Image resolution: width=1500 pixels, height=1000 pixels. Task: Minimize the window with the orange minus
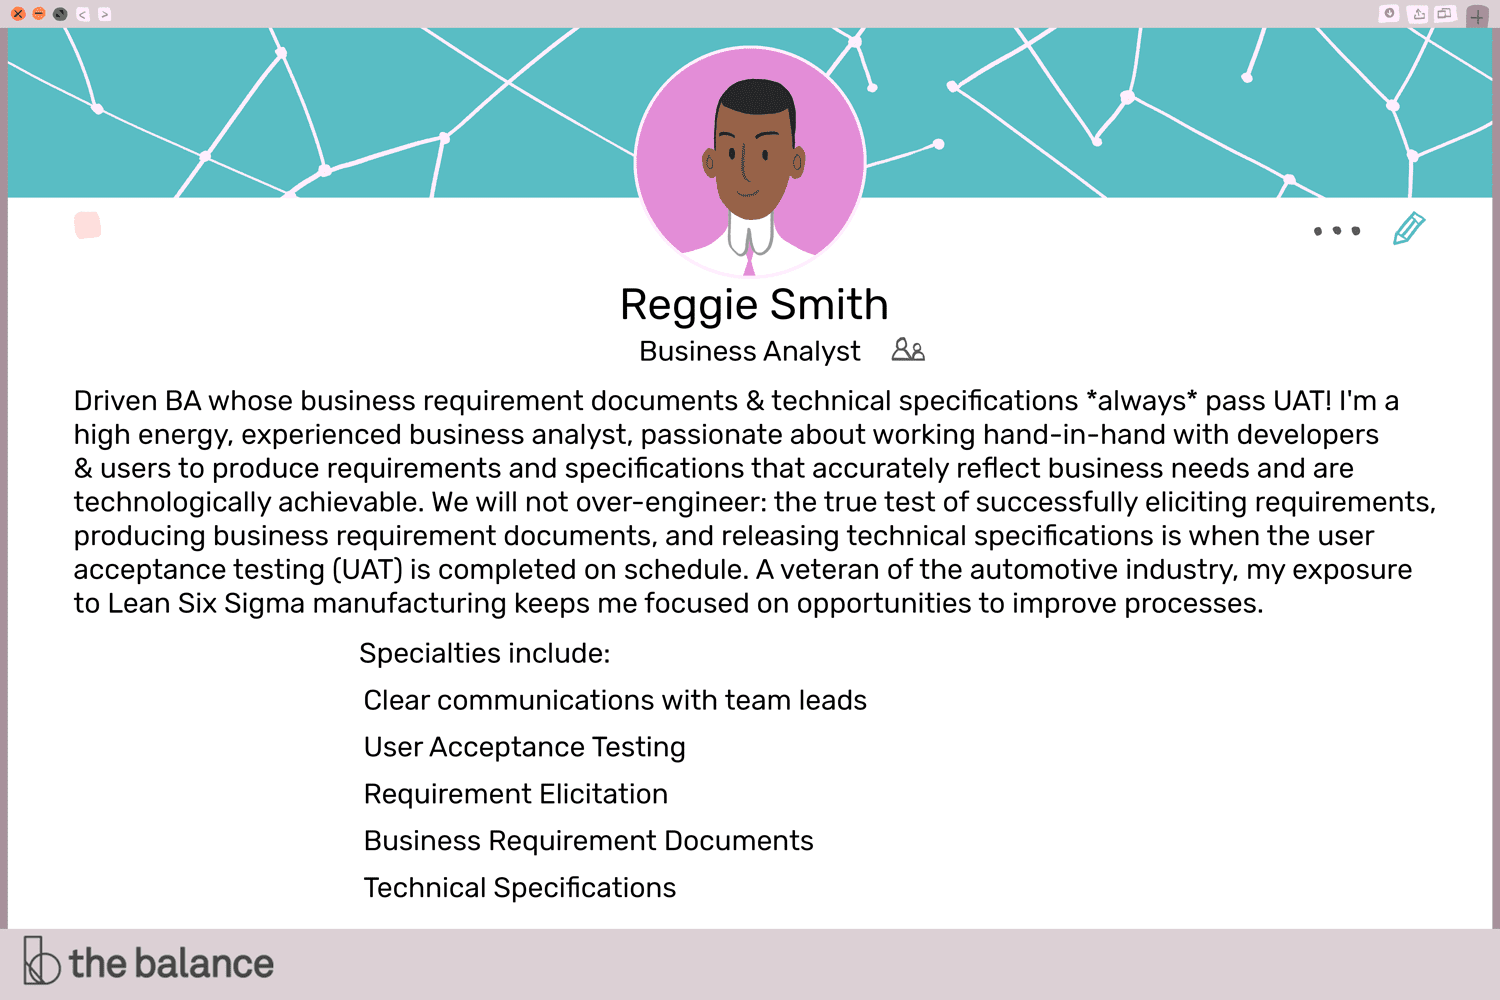point(38,14)
